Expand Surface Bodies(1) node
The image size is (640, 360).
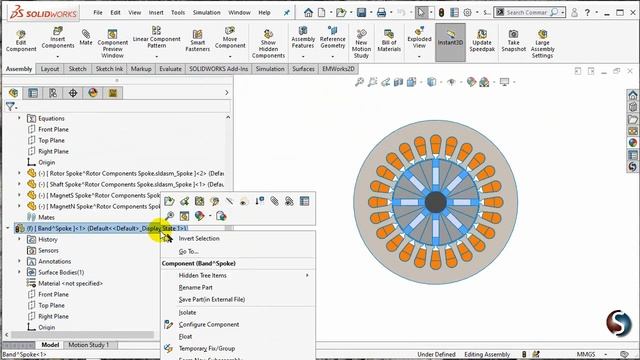(19, 272)
